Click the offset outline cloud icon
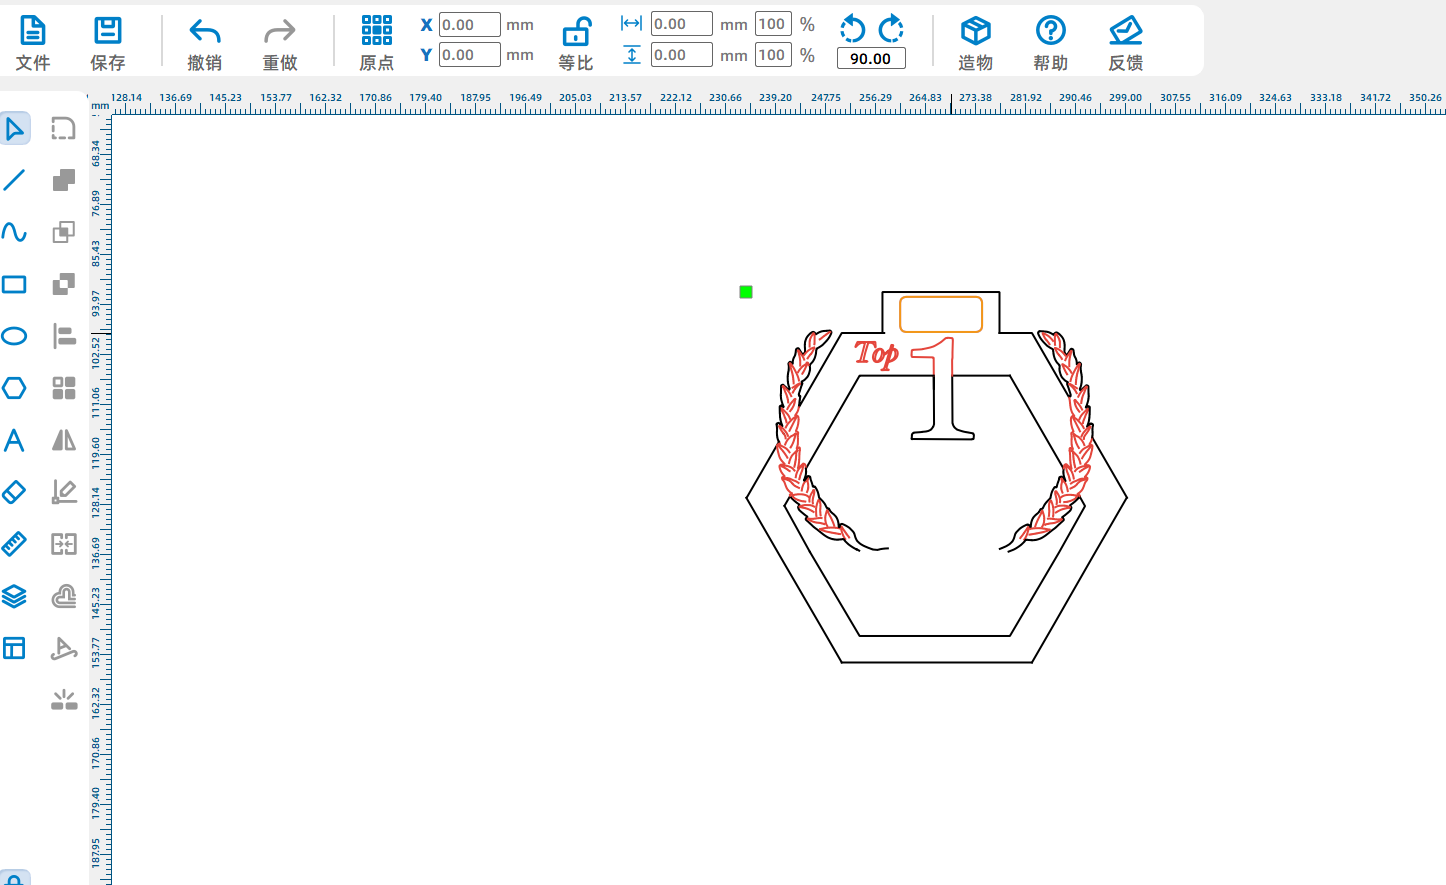Image resolution: width=1446 pixels, height=885 pixels. click(x=64, y=596)
